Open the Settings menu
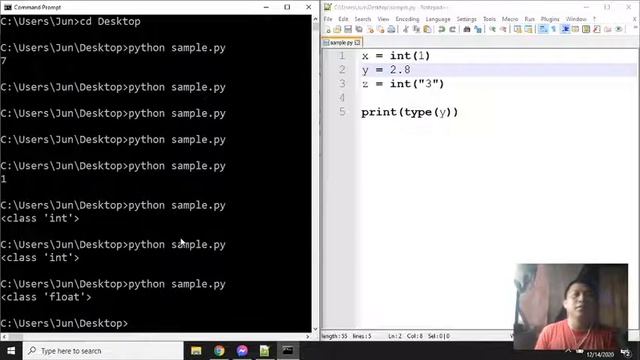The image size is (640, 360). point(467,19)
